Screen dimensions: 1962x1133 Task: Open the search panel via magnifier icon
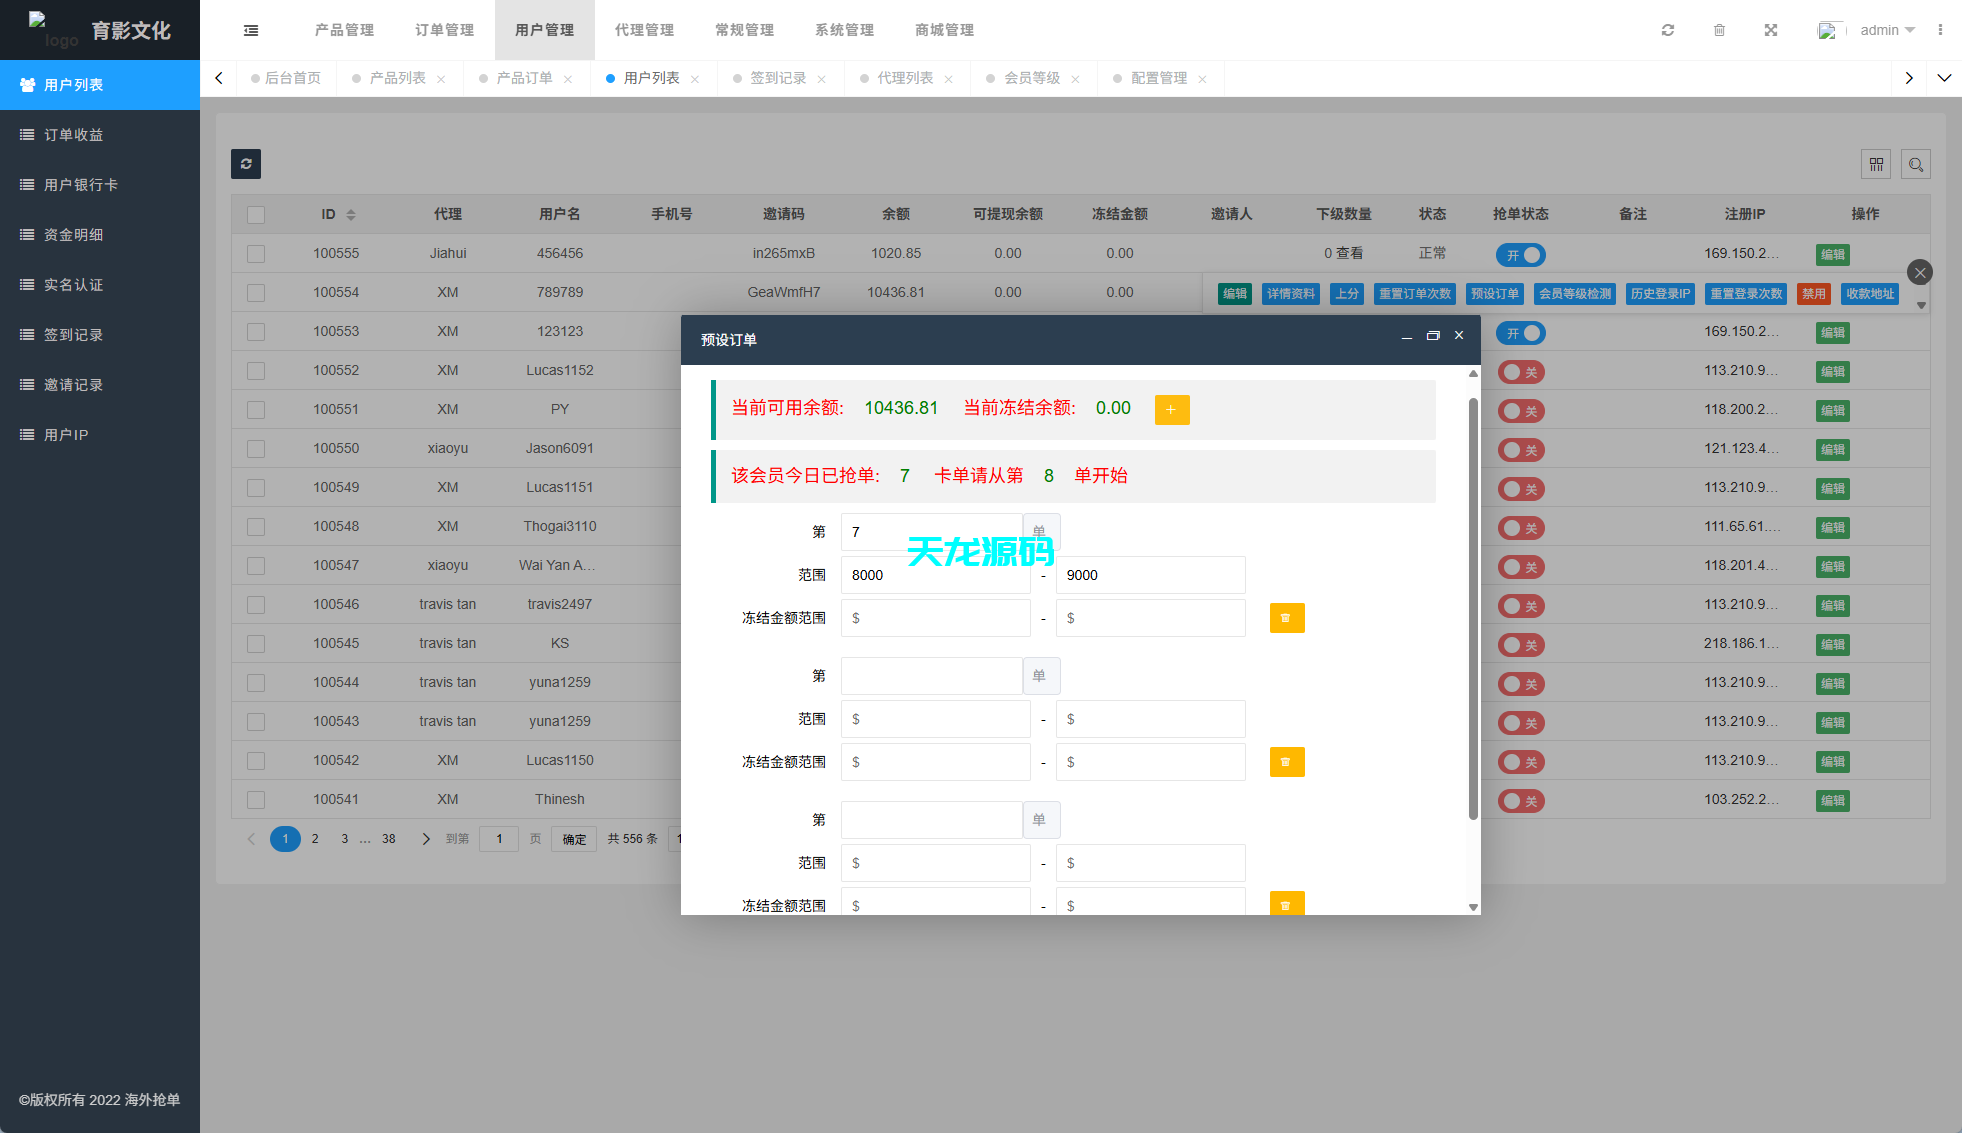[1916, 164]
